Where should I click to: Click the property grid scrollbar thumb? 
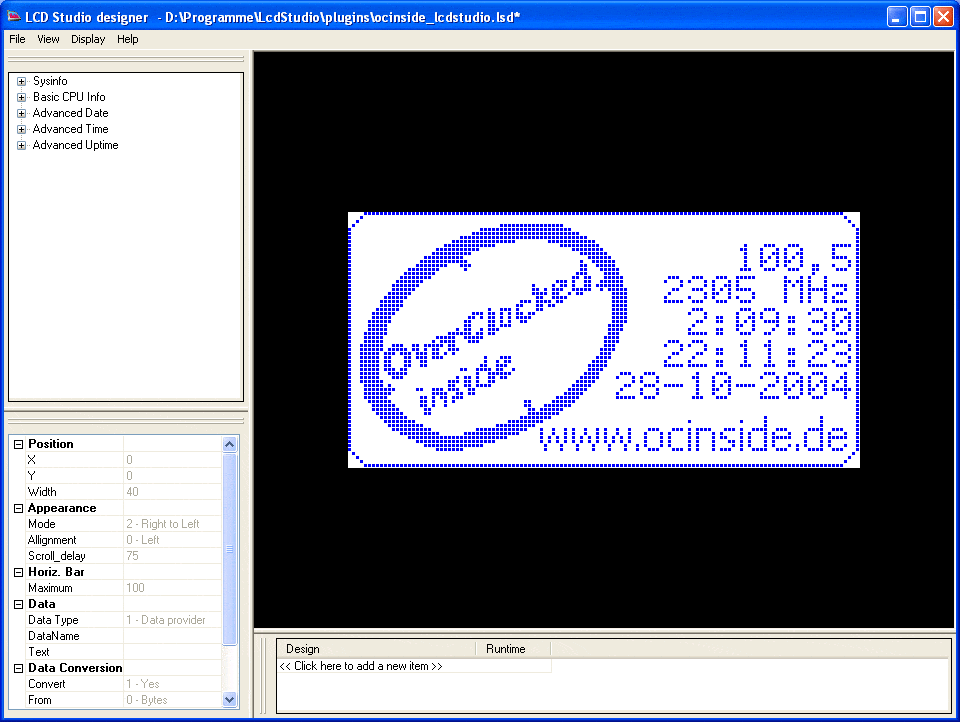[230, 549]
